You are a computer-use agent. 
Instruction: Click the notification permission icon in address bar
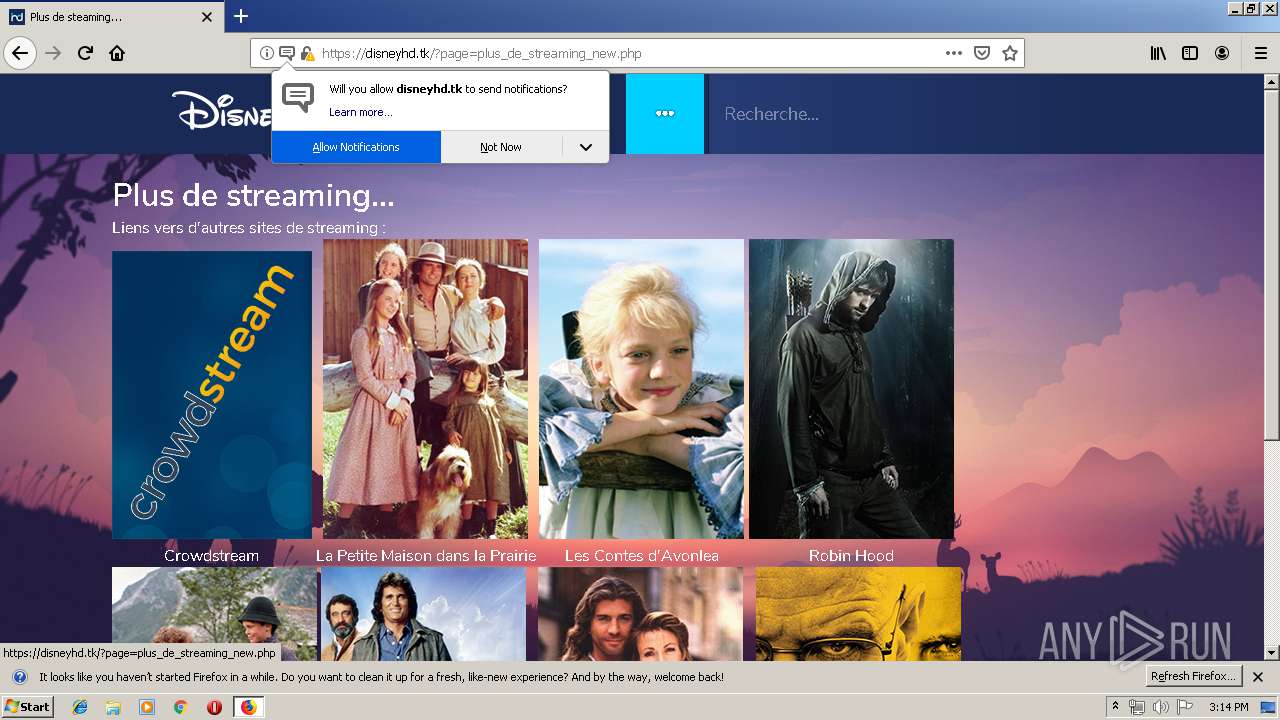click(287, 53)
